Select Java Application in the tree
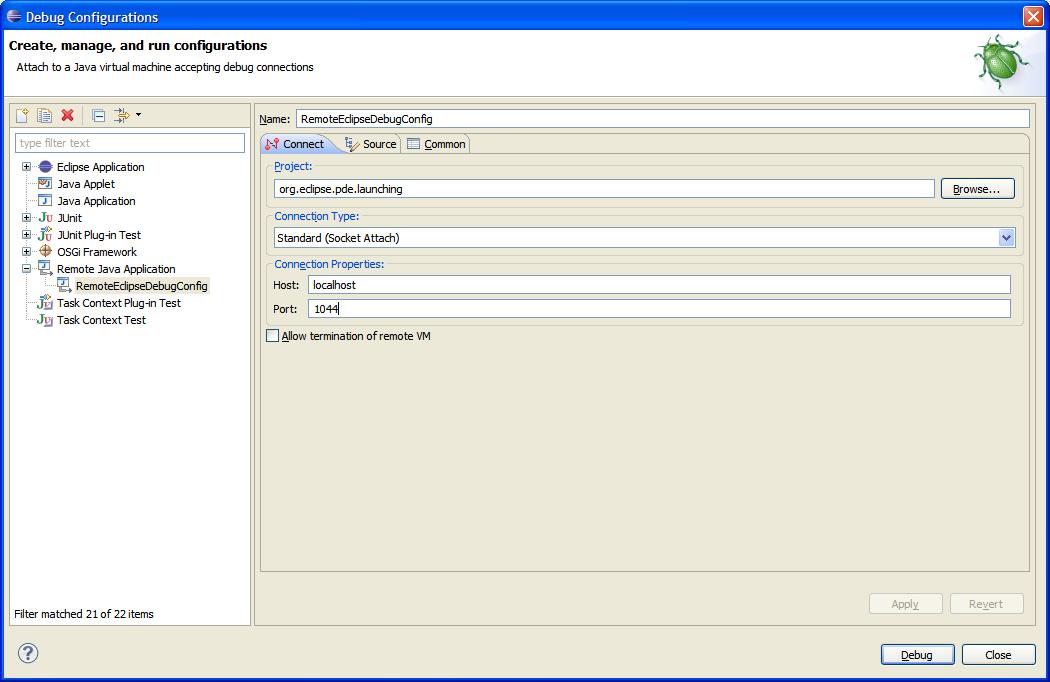 (96, 201)
